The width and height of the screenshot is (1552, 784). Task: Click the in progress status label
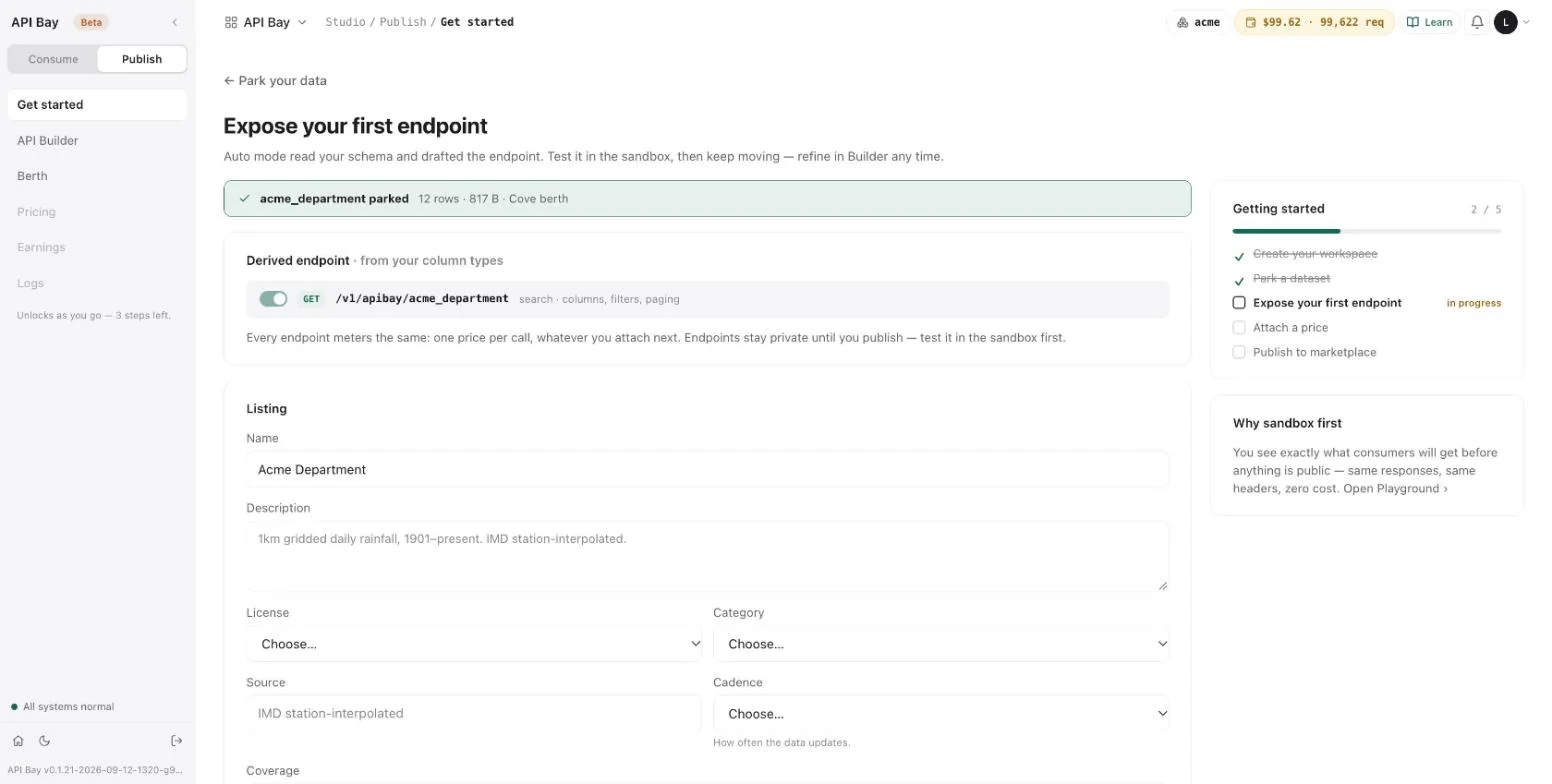coord(1473,303)
